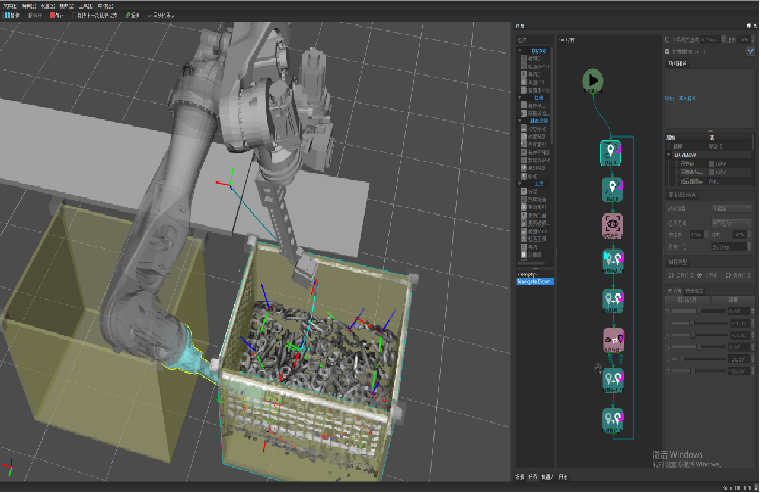This screenshot has width=761, height=493.
Task: Toggle first checkbox in properties table
Action: [710, 164]
